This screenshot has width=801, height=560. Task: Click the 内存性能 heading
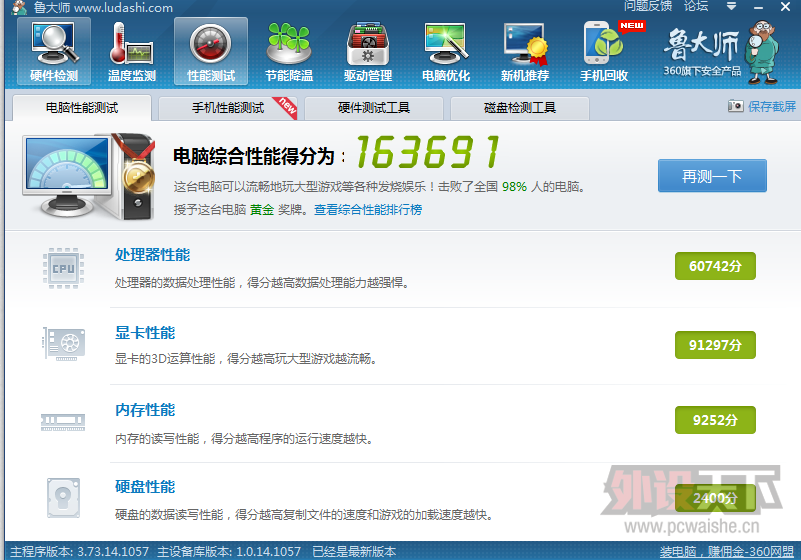pyautogui.click(x=145, y=410)
